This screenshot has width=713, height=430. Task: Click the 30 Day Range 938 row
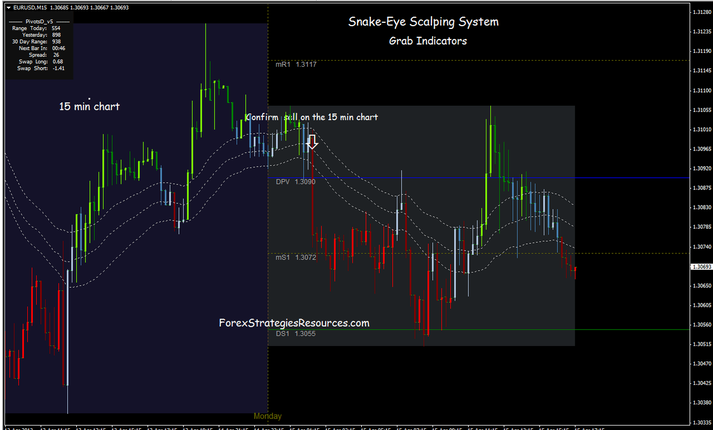tap(36, 41)
